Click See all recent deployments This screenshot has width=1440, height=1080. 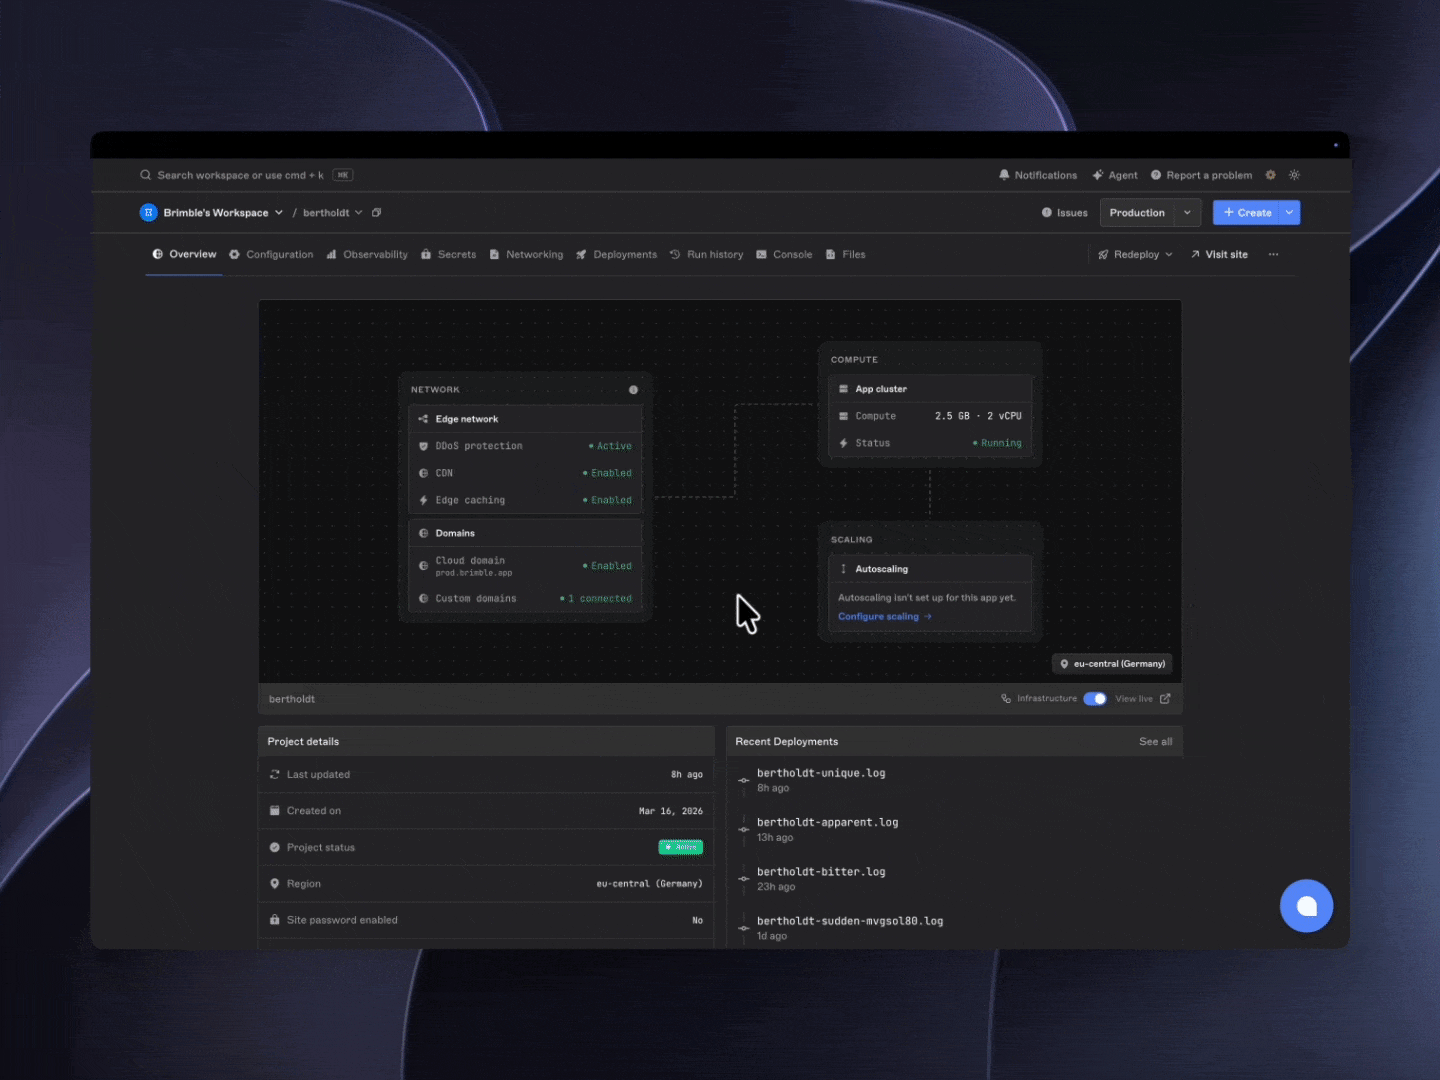(1156, 742)
